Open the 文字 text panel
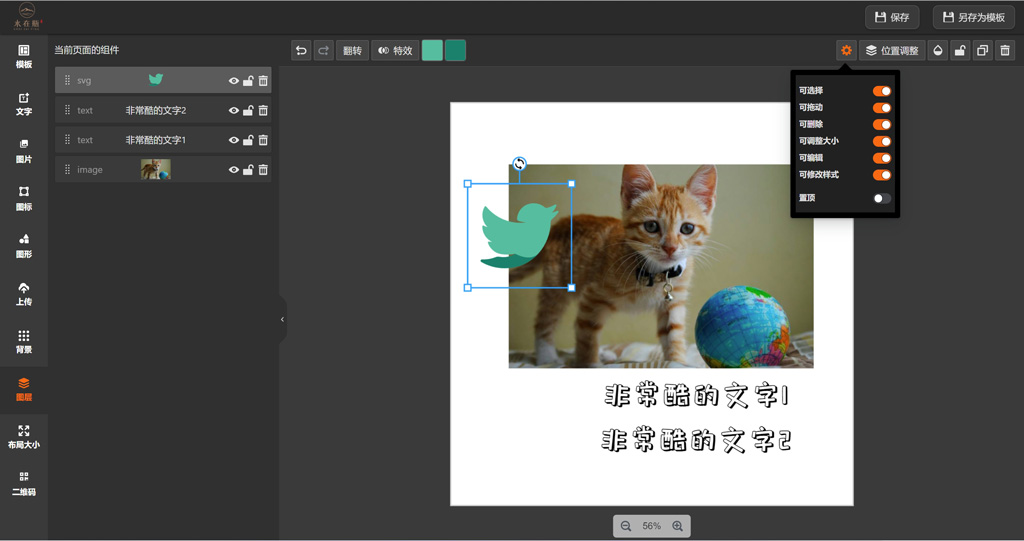 click(24, 105)
